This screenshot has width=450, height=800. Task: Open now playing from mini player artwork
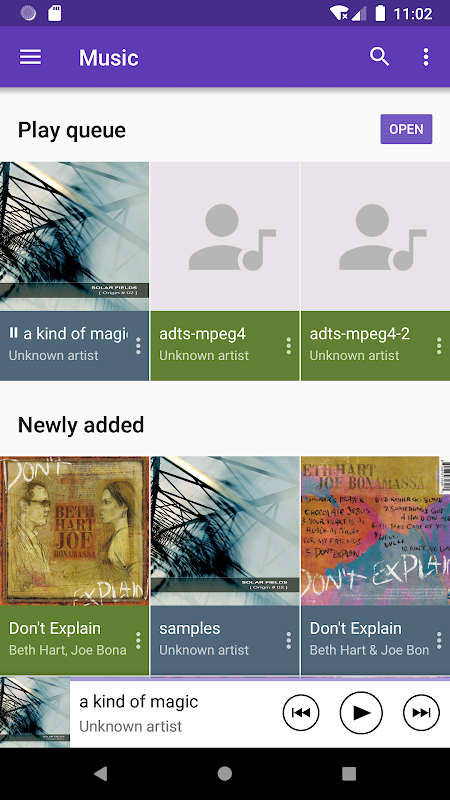tap(35, 713)
